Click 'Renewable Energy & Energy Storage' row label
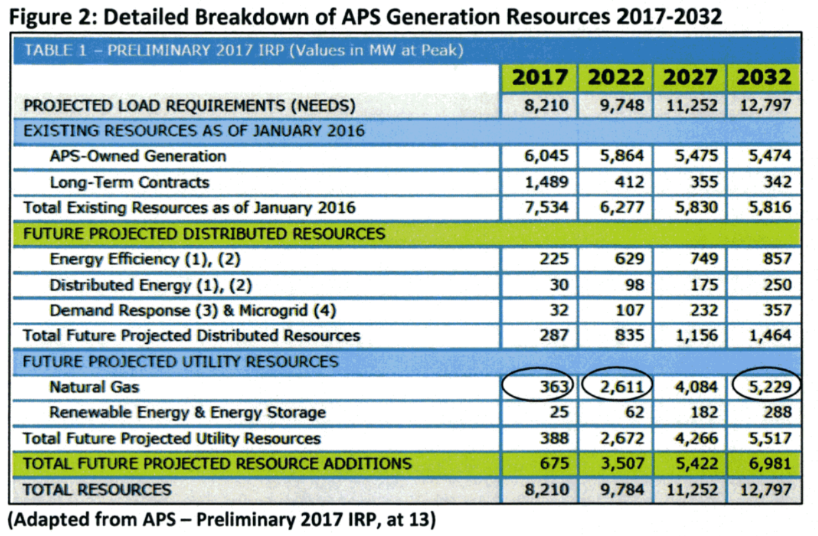Viewport: 818px width, 536px height. click(x=188, y=413)
